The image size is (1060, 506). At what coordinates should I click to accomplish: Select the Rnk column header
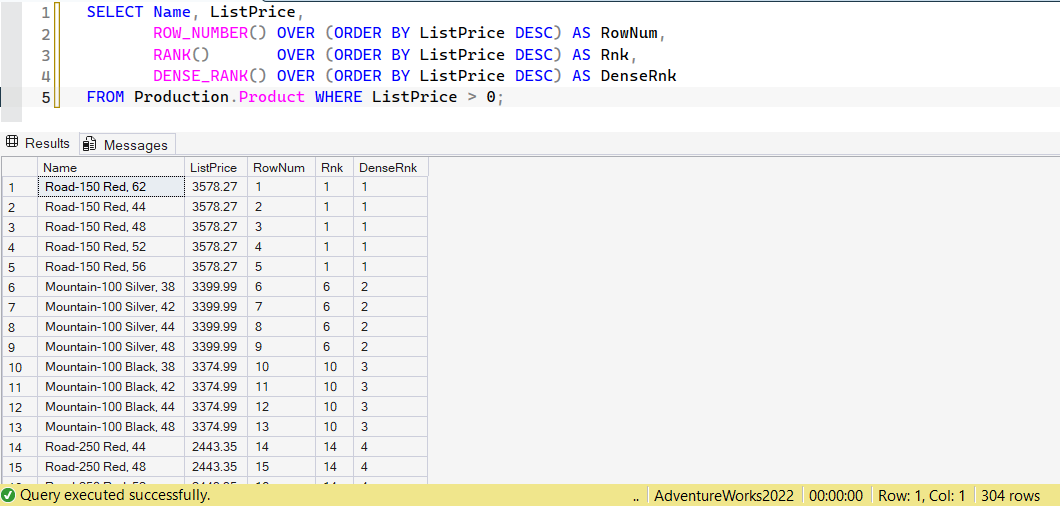334,168
